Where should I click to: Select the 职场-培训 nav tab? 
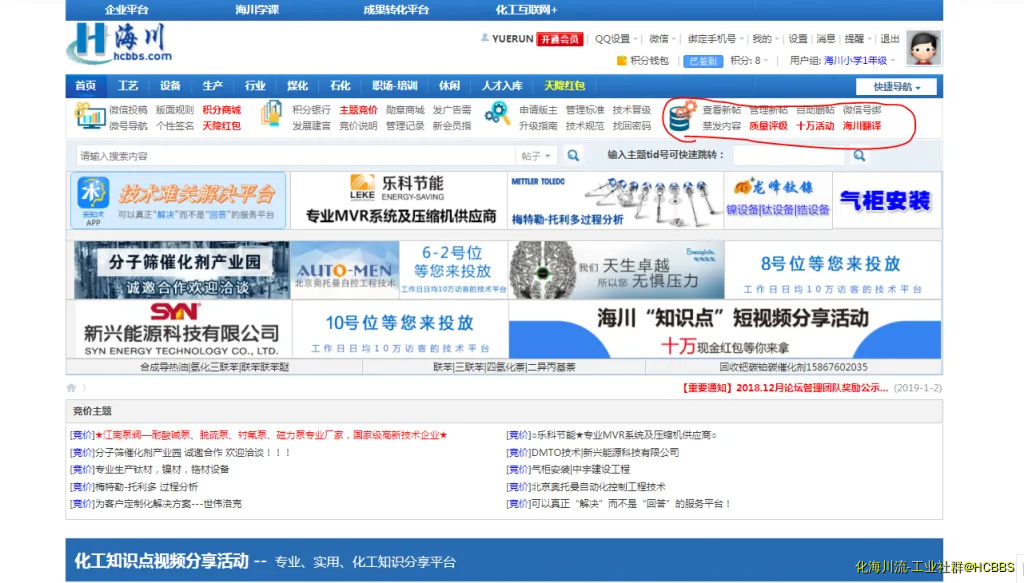click(394, 86)
